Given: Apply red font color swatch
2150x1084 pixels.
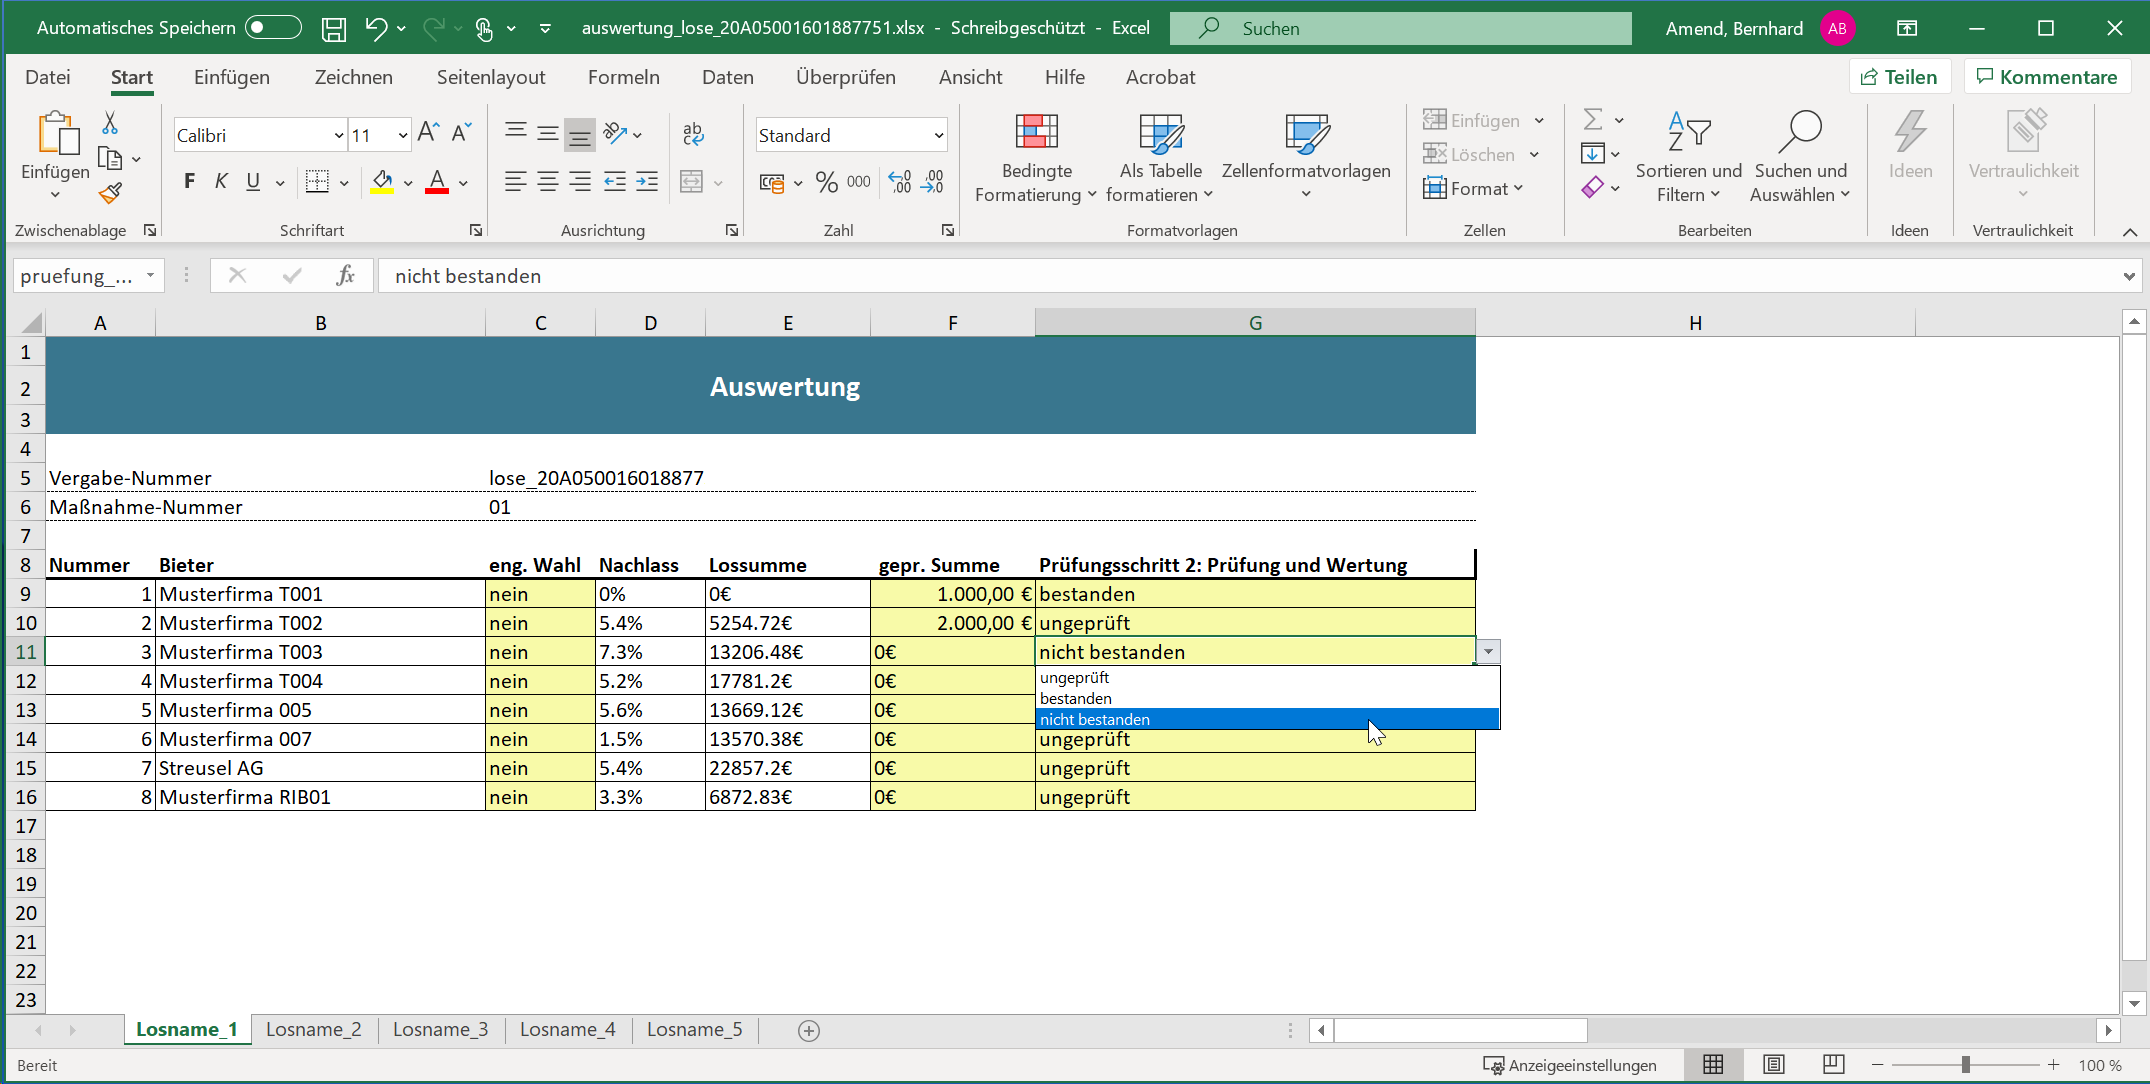Looking at the screenshot, I should click(x=437, y=182).
